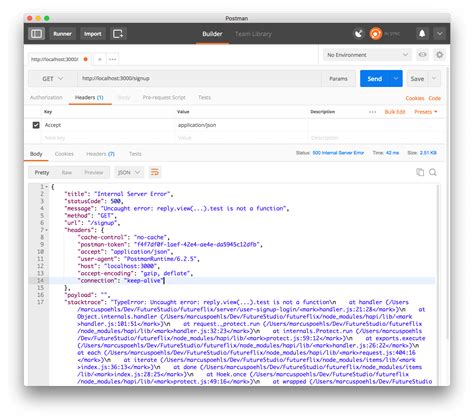Open the Runner
The image size is (474, 420).
click(x=62, y=34)
